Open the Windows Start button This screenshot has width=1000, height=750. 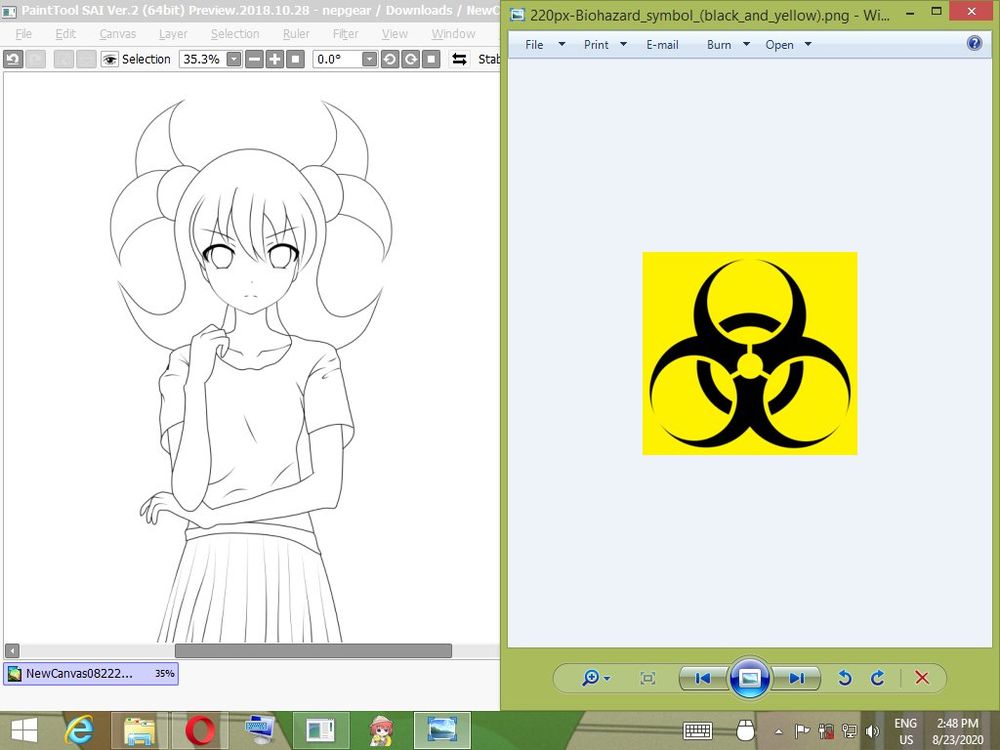coord(24,730)
